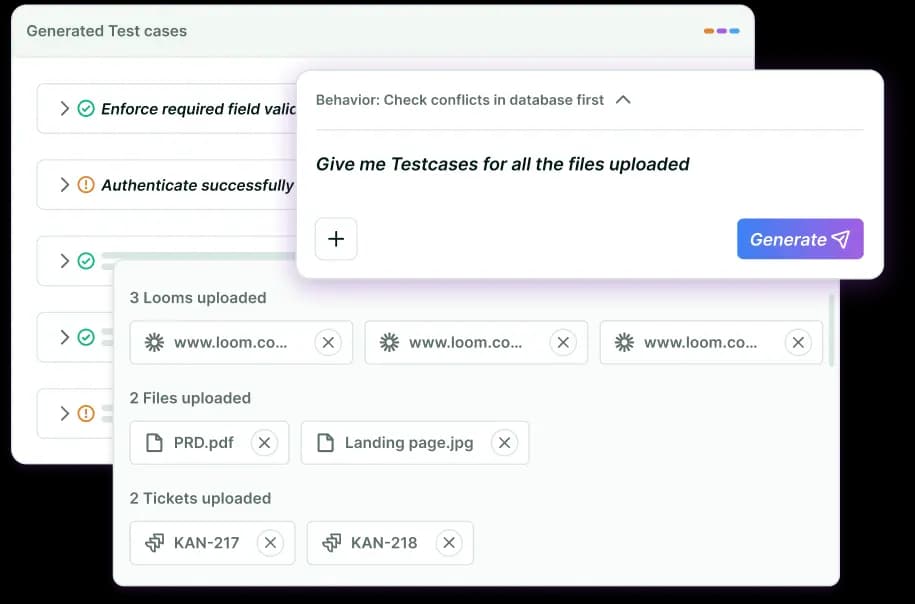915x604 pixels.
Task: Click the Behavior: Check conflicts in database first label
Action: point(459,100)
